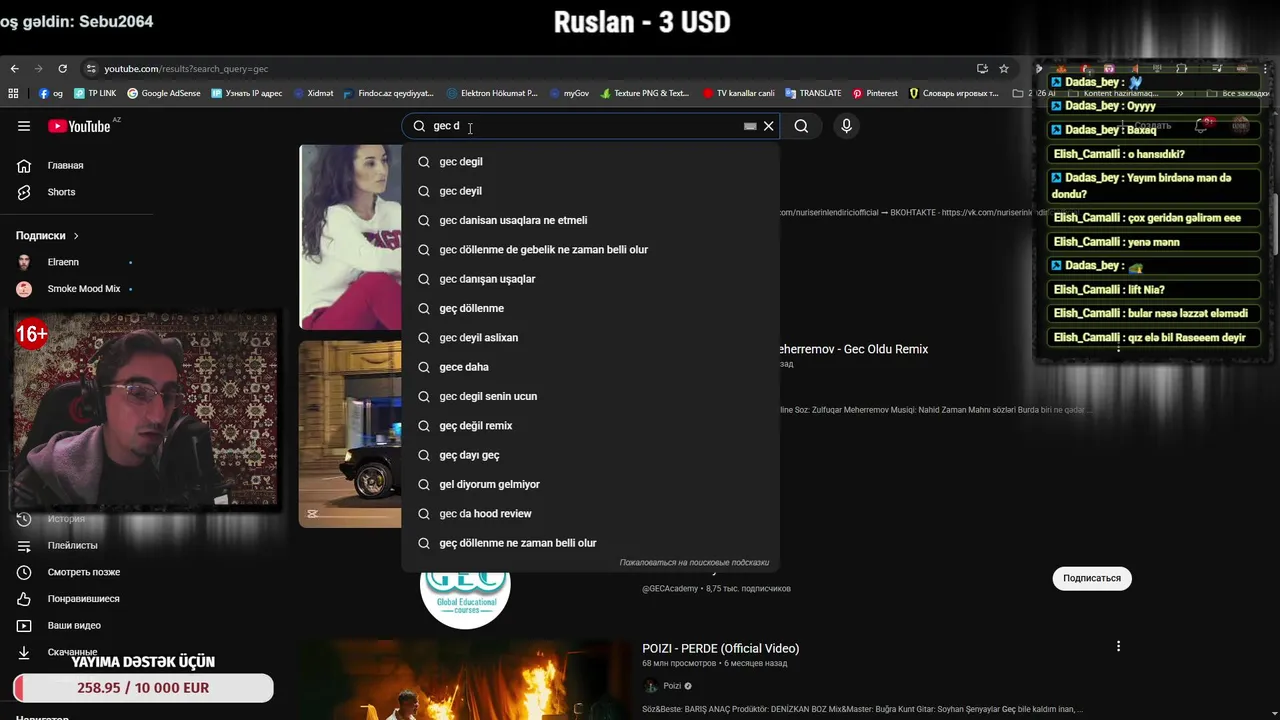Open Facebook og bookmark
Viewport: 1280px width, 720px height.
(x=51, y=93)
